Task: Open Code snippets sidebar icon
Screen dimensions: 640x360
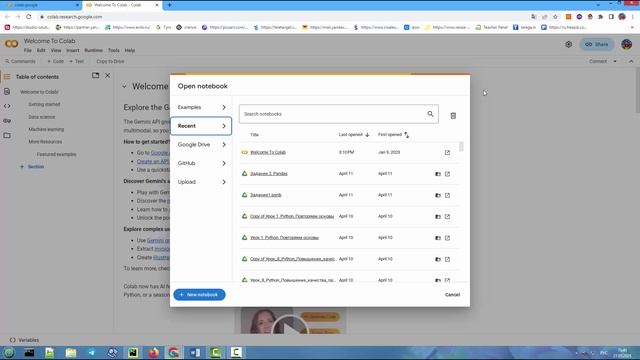Action: (x=7, y=106)
